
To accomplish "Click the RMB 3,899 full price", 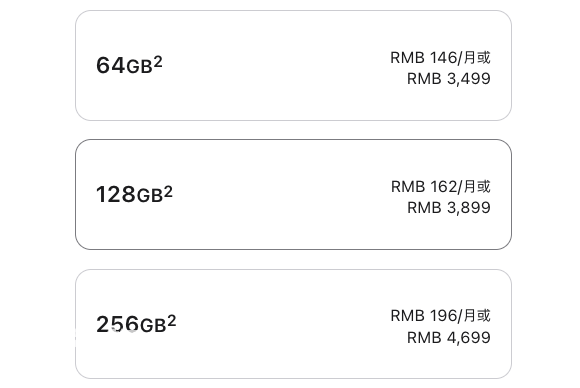I will (x=449, y=208).
